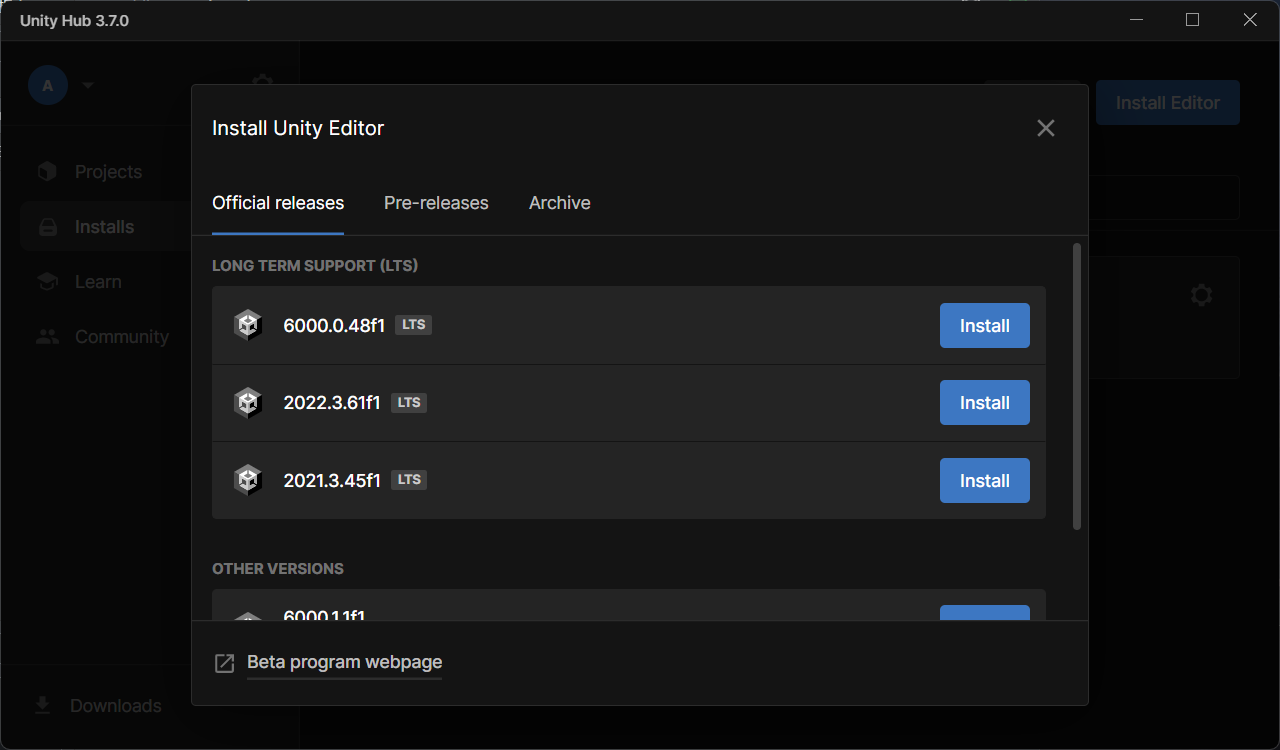
Task: Click the account avatar labeled A
Action: (47, 86)
